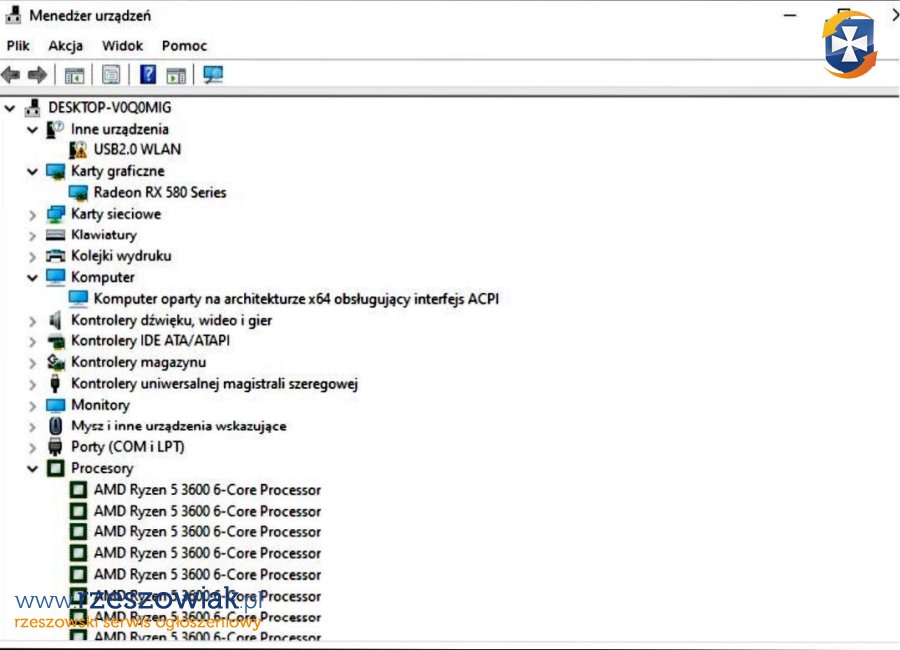Click the Porty (COM i LPT) connector icon
This screenshot has height=650, width=900.
[55, 447]
